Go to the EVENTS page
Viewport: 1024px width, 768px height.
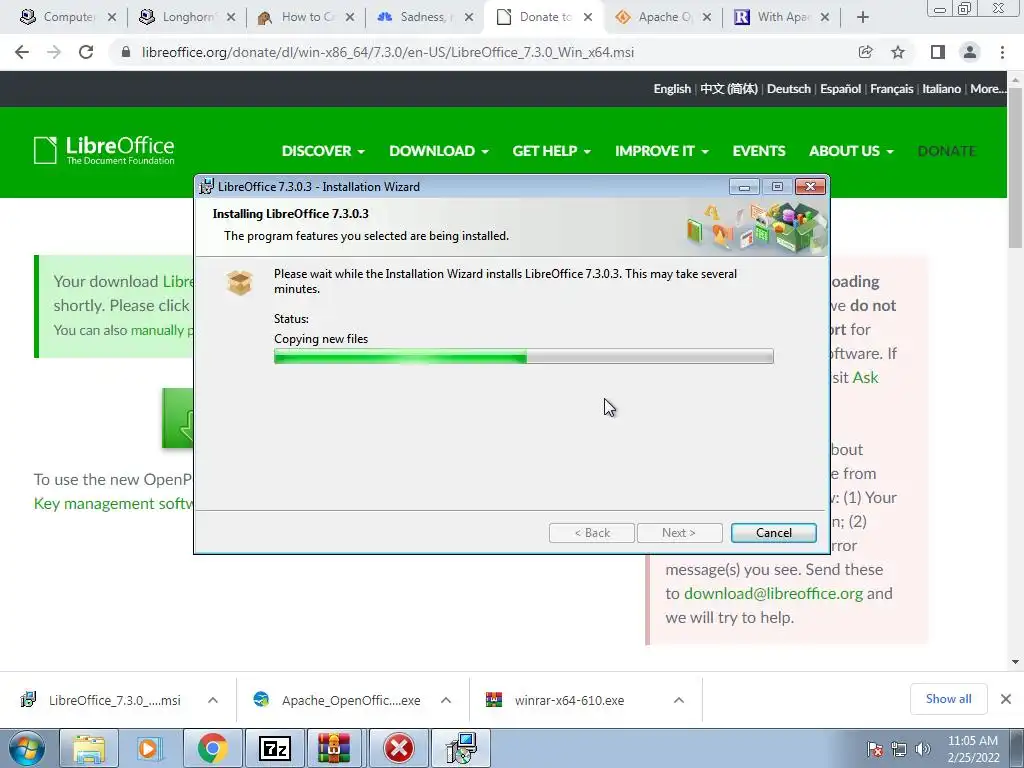tap(759, 151)
